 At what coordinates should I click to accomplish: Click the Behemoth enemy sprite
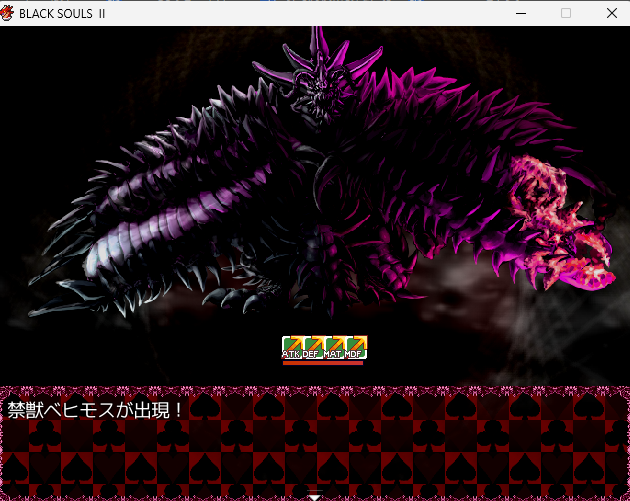coord(321,173)
